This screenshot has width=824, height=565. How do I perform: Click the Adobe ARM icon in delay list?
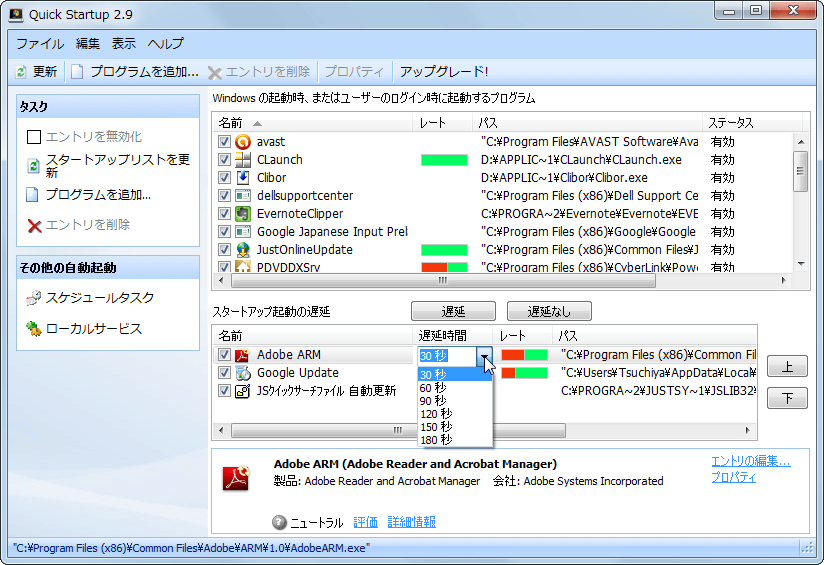click(x=242, y=355)
